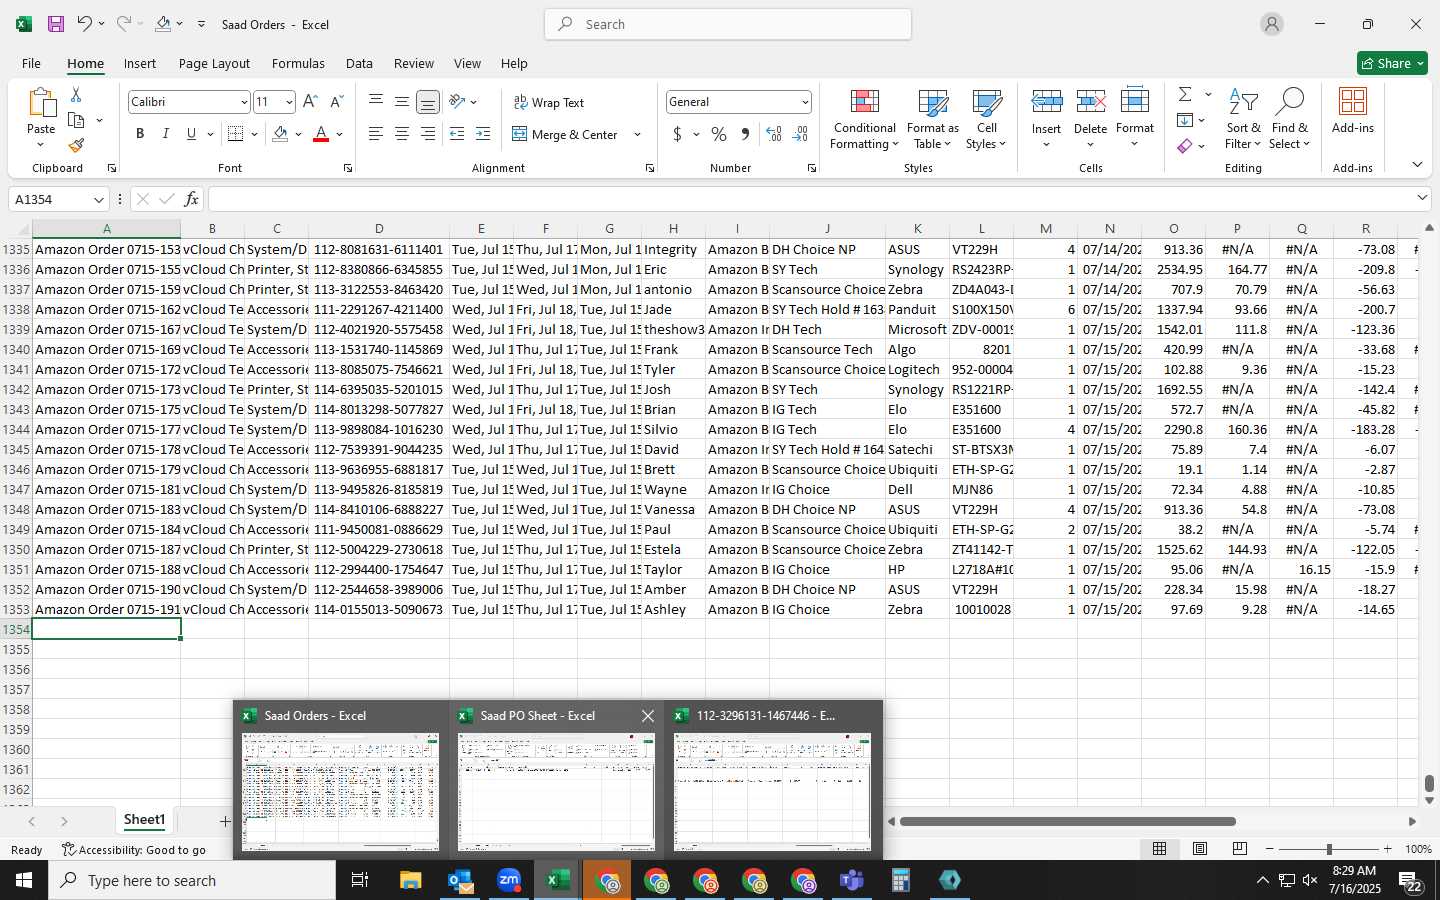Expand the font size dropdown

click(x=289, y=102)
